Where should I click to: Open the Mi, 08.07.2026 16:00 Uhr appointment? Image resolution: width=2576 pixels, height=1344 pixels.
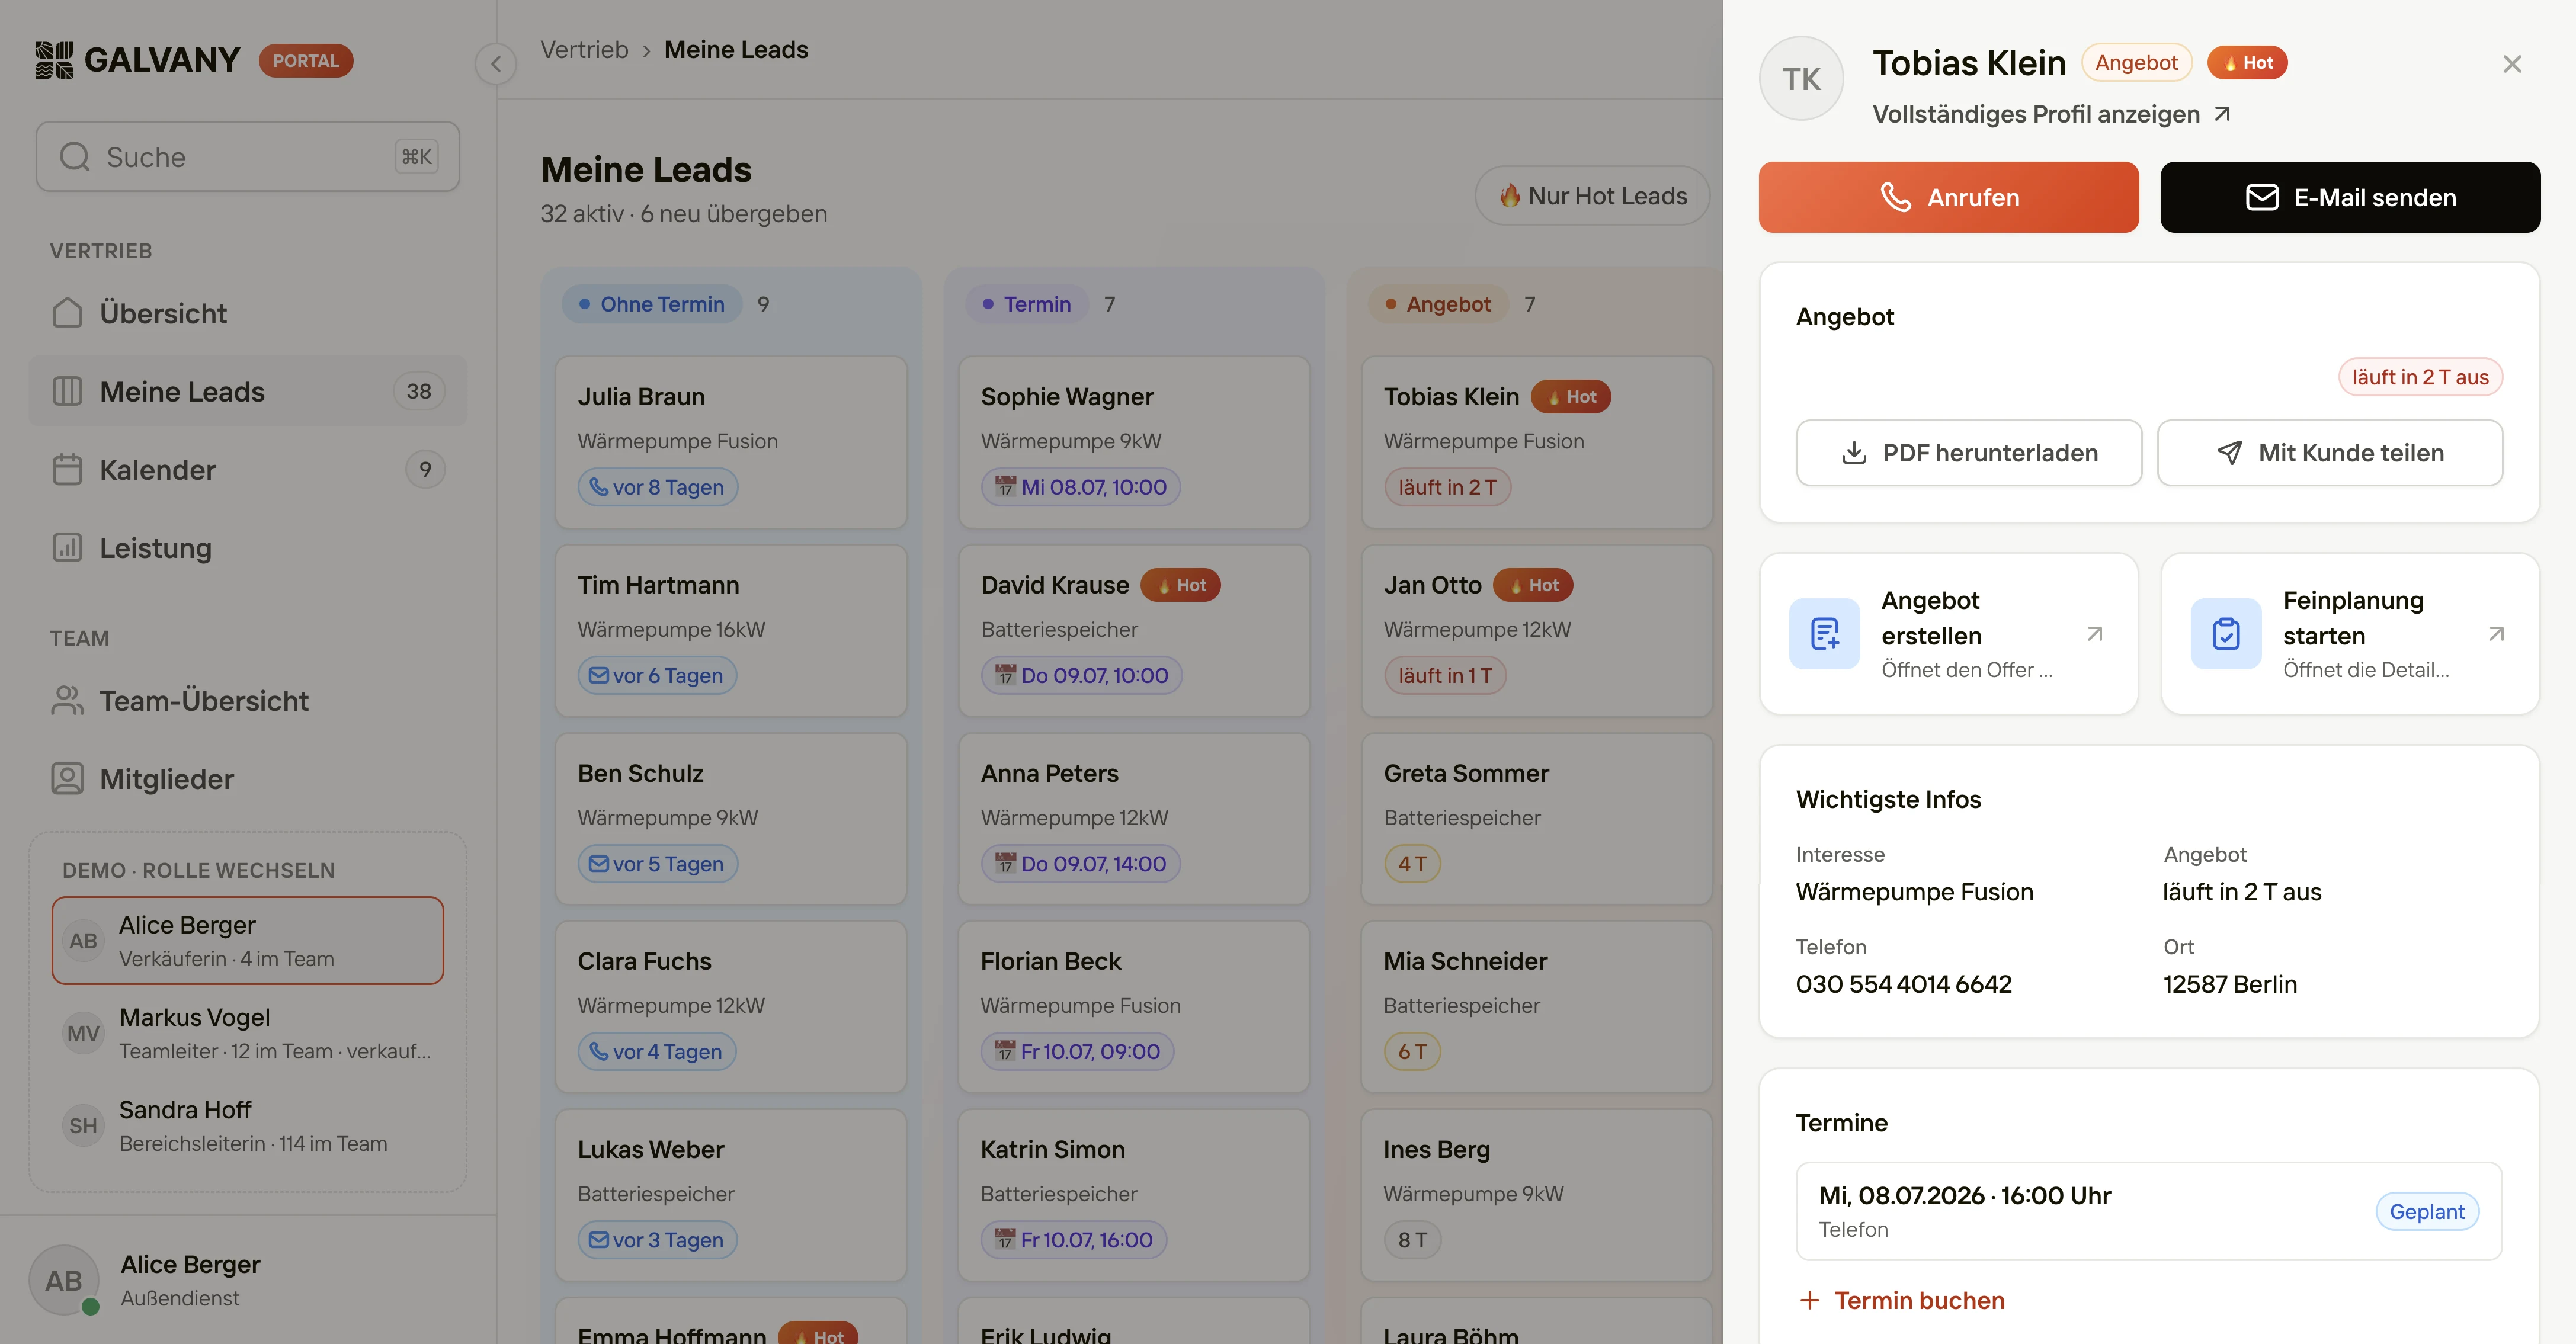(2149, 1211)
